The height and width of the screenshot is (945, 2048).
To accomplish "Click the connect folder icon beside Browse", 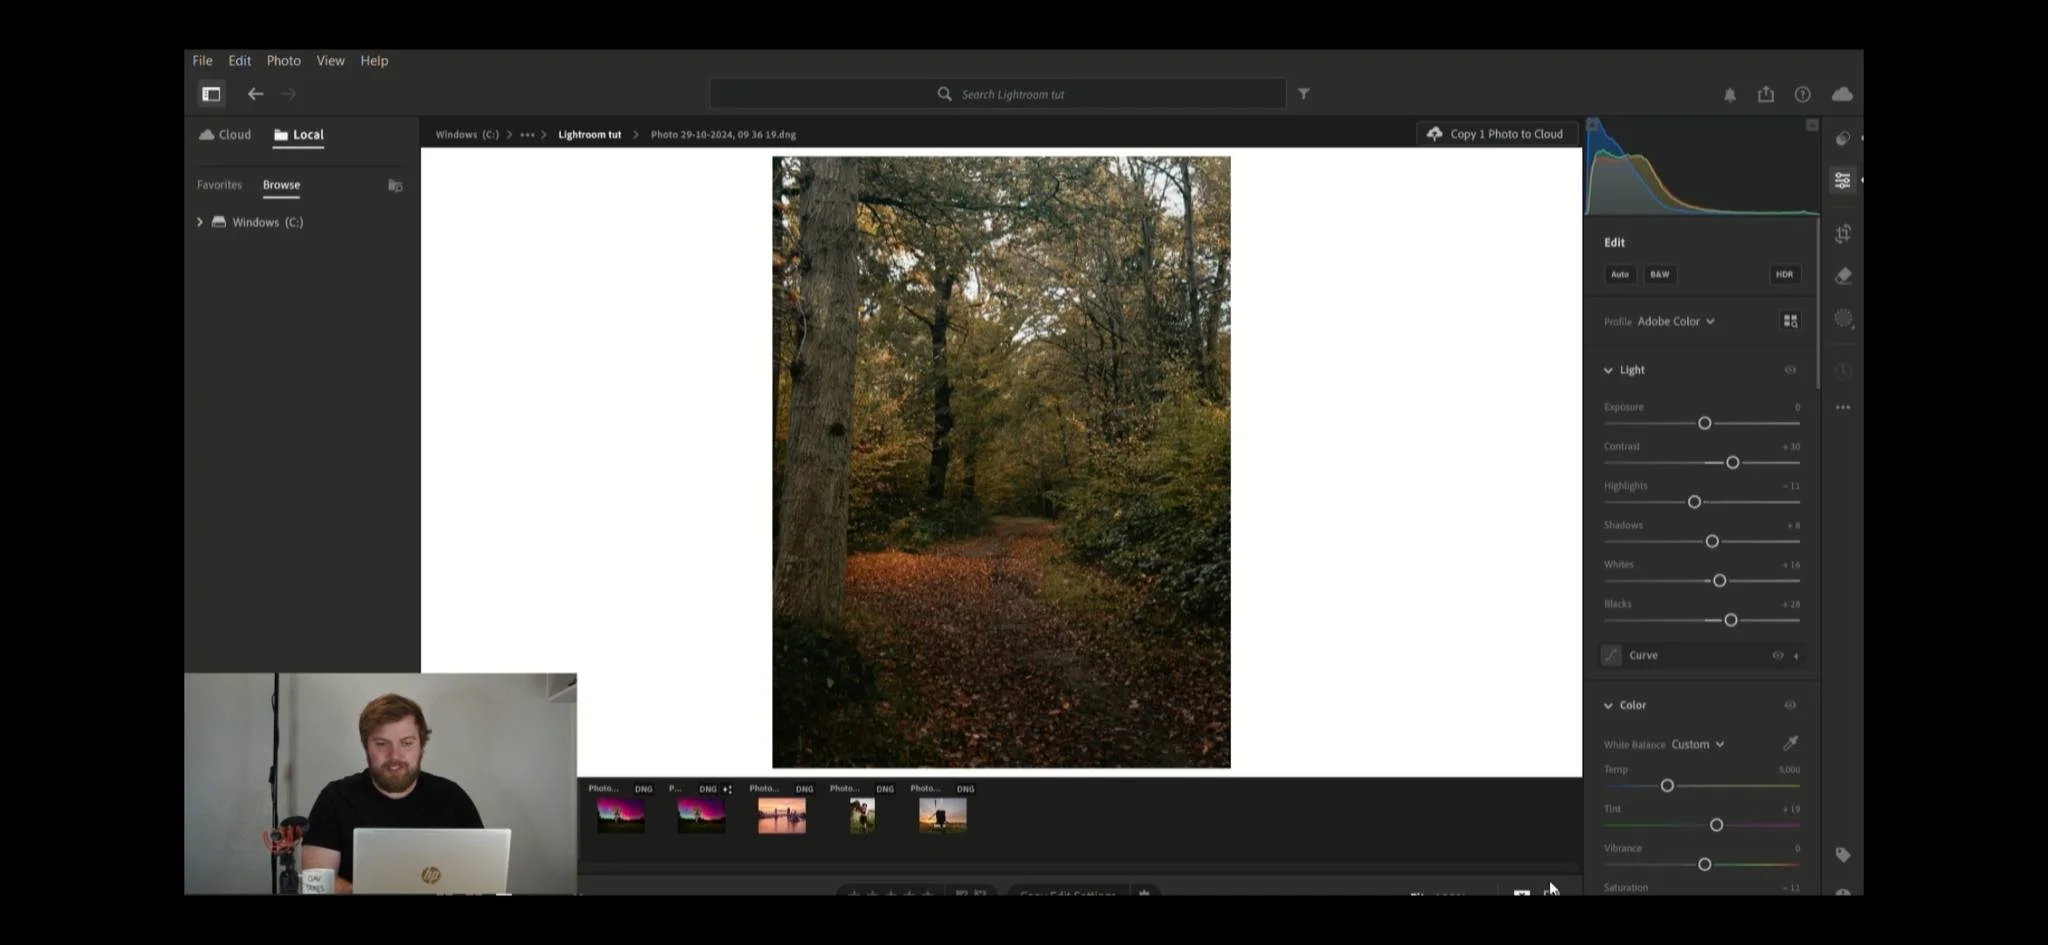I will point(395,185).
